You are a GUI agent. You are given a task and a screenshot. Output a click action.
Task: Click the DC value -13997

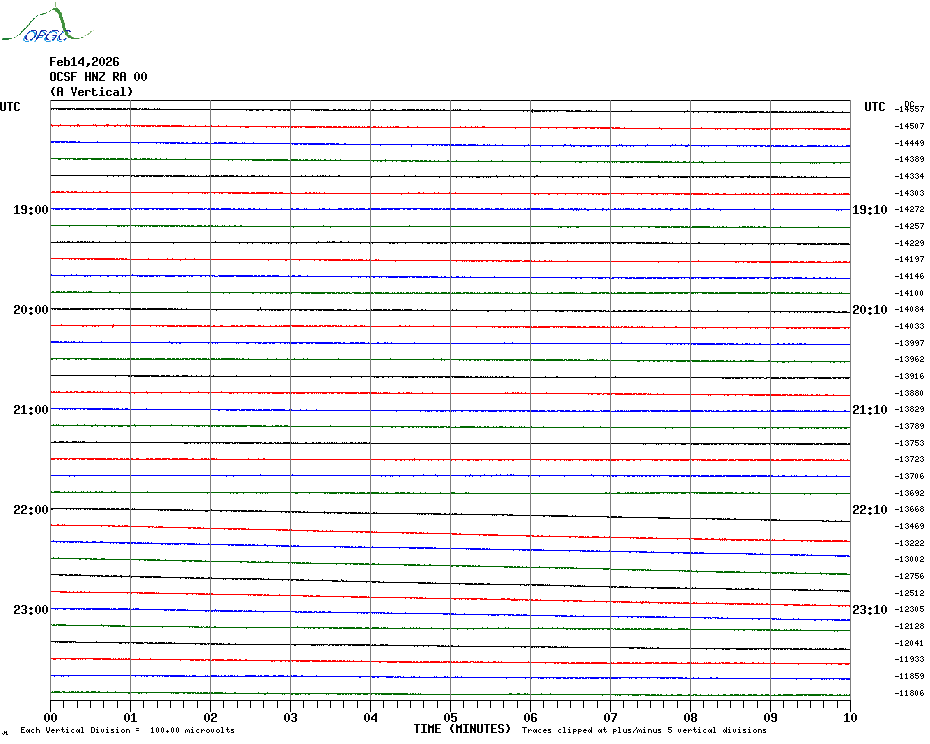(x=909, y=343)
